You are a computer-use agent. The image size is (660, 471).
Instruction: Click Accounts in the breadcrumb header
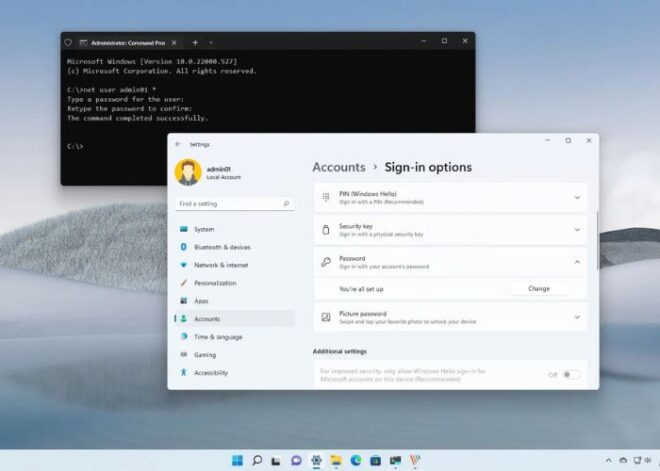(339, 167)
